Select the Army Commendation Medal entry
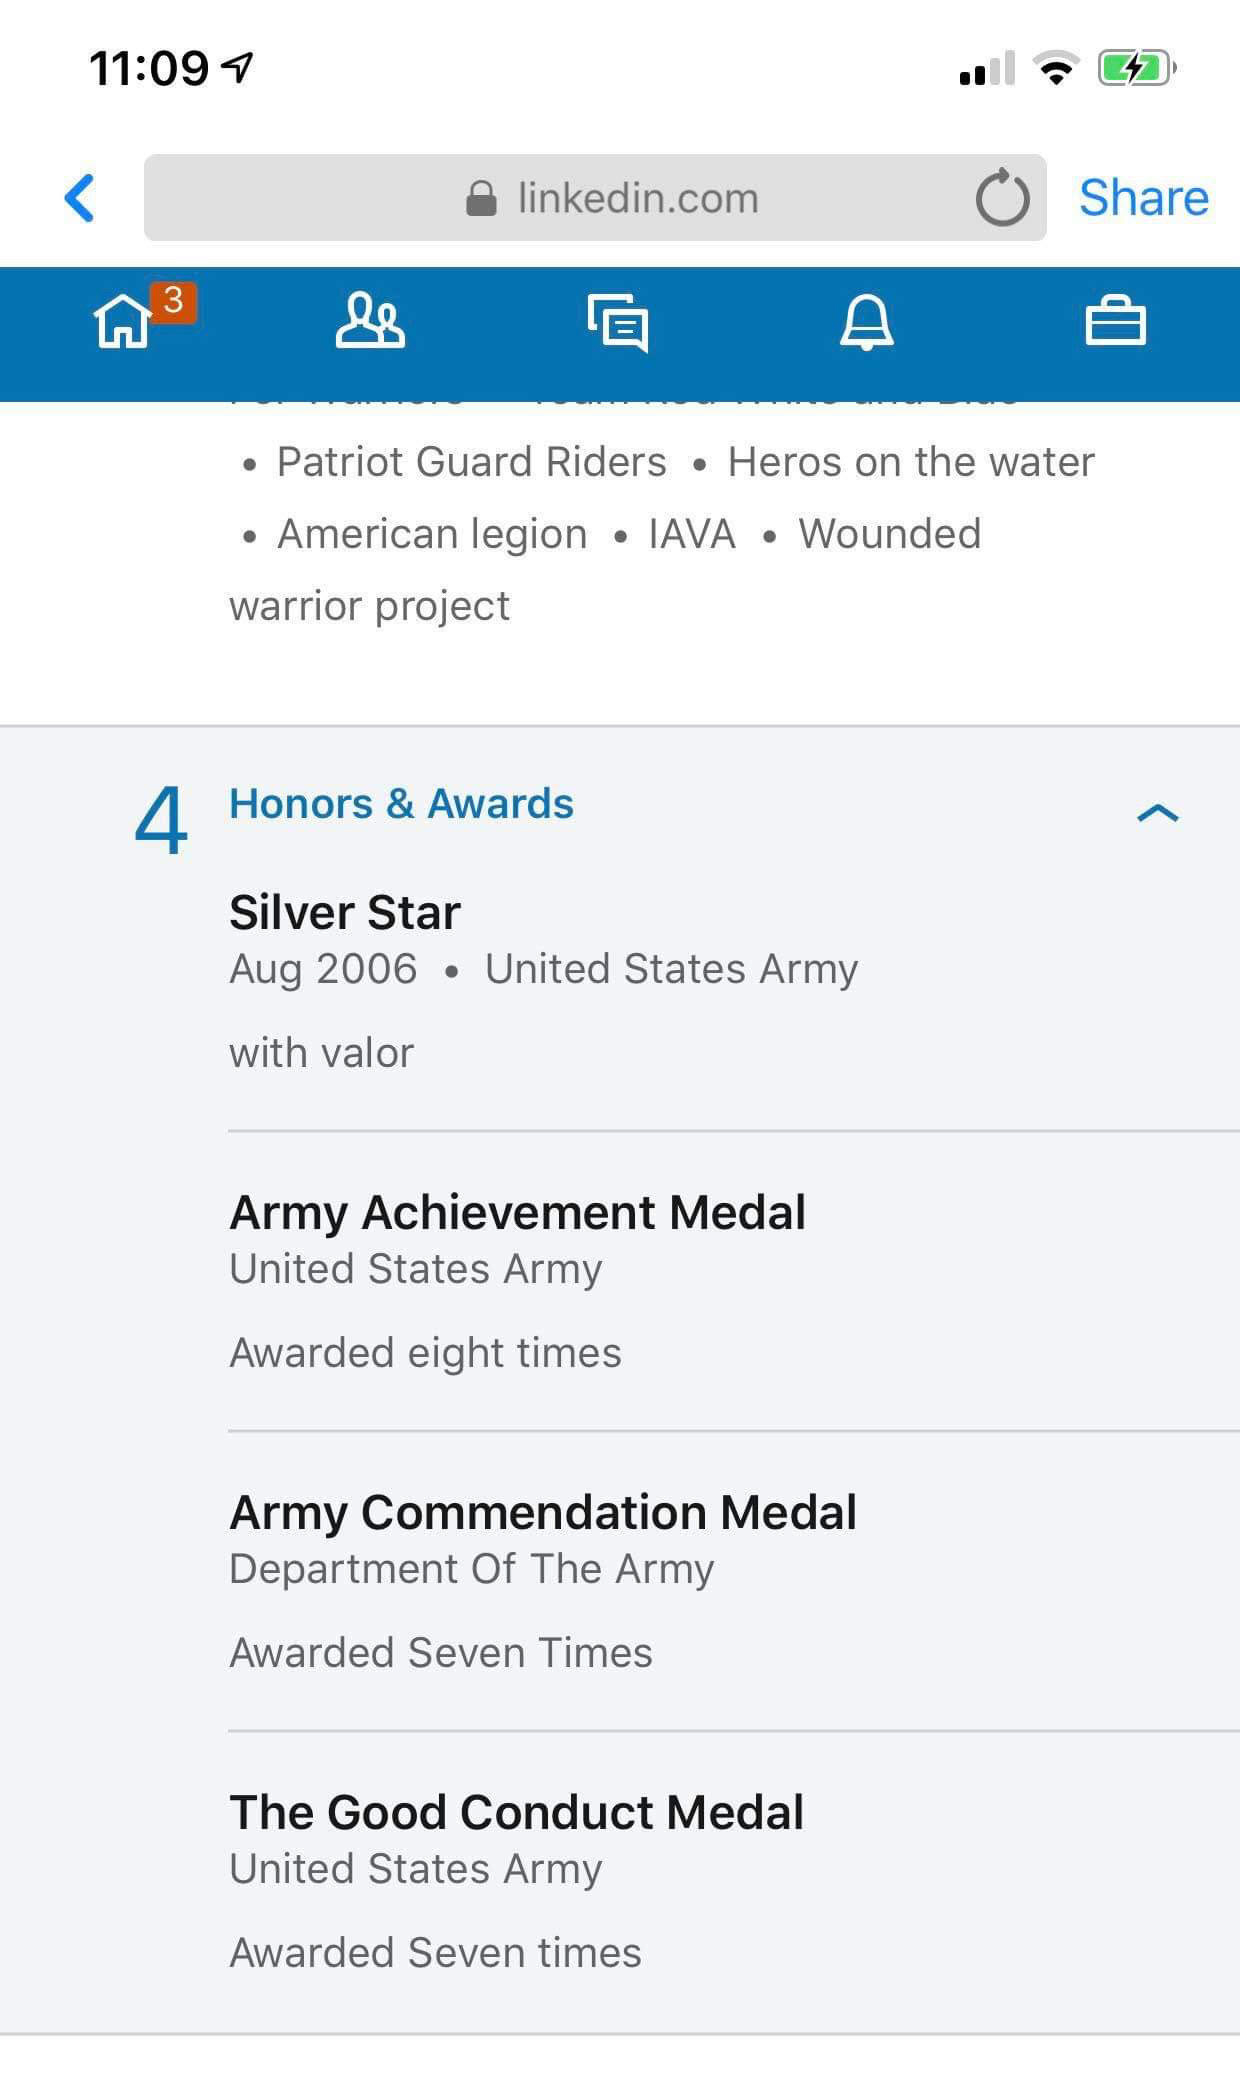 [x=542, y=1512]
